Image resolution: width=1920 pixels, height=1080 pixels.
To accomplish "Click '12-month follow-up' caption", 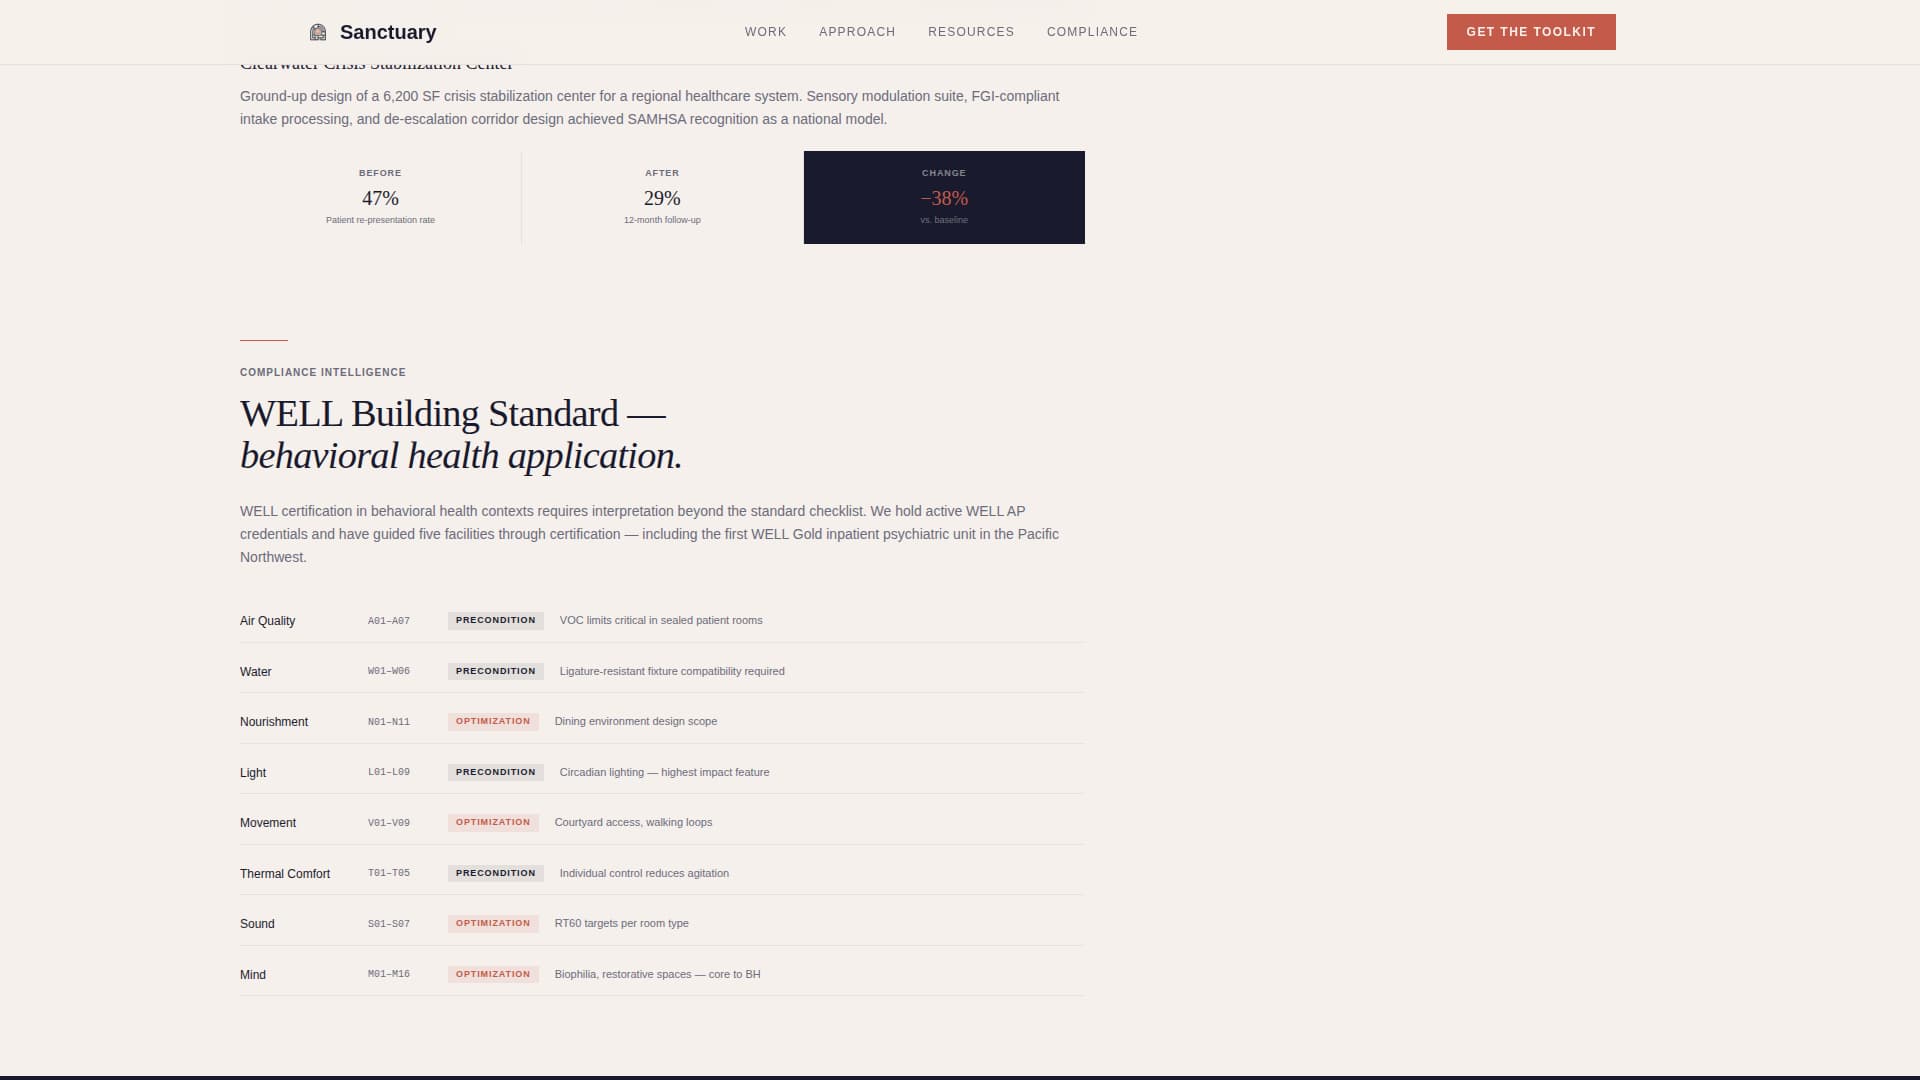I will pyautogui.click(x=662, y=220).
